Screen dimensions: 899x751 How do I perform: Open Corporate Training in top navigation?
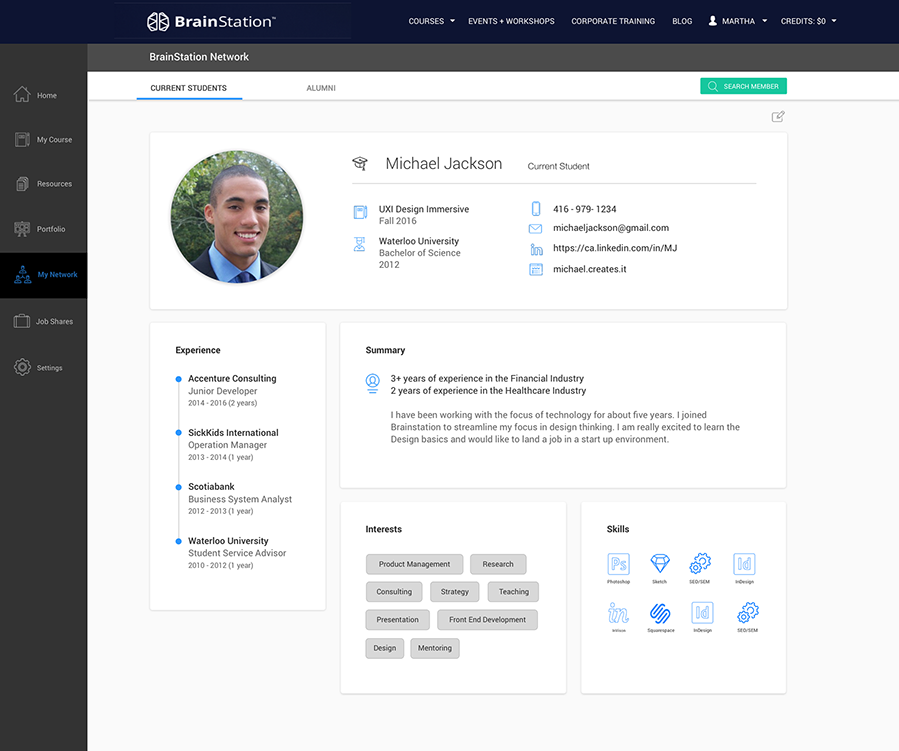[x=613, y=21]
